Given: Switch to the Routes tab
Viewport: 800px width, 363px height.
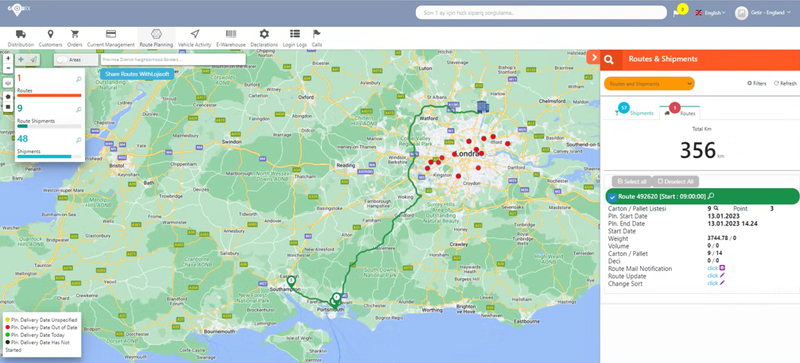Looking at the screenshot, I should coord(681,112).
